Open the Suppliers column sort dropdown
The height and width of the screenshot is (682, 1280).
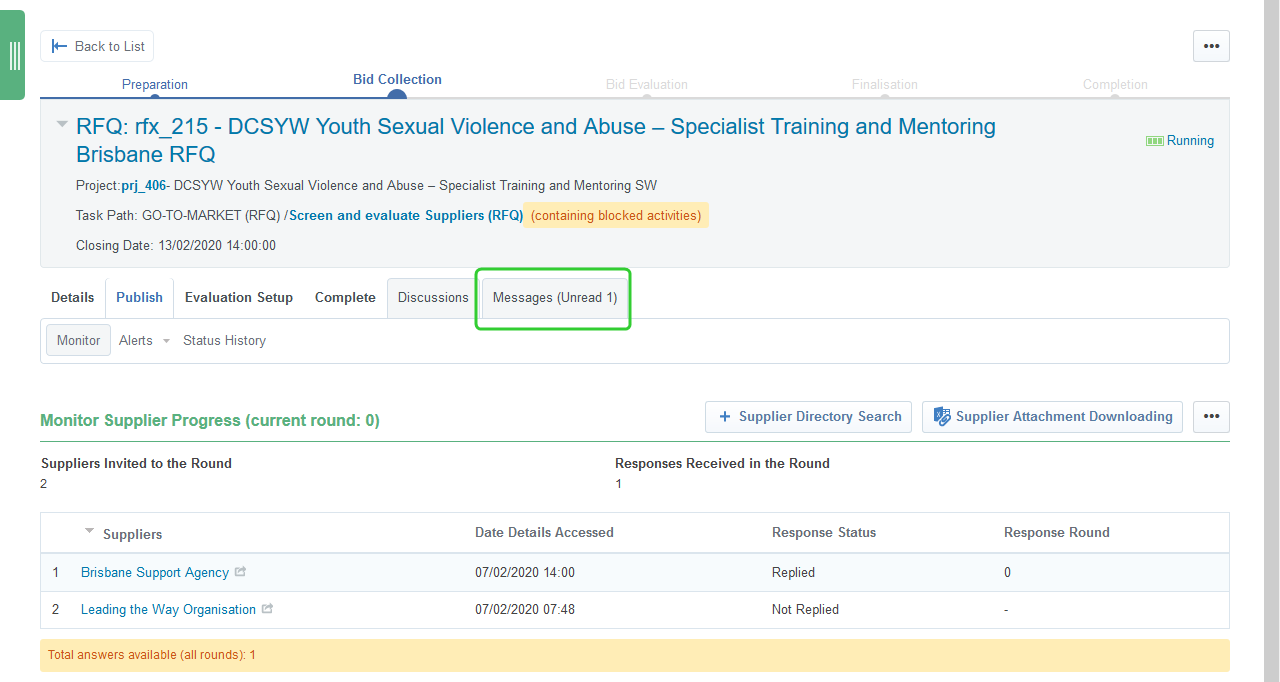coord(90,531)
